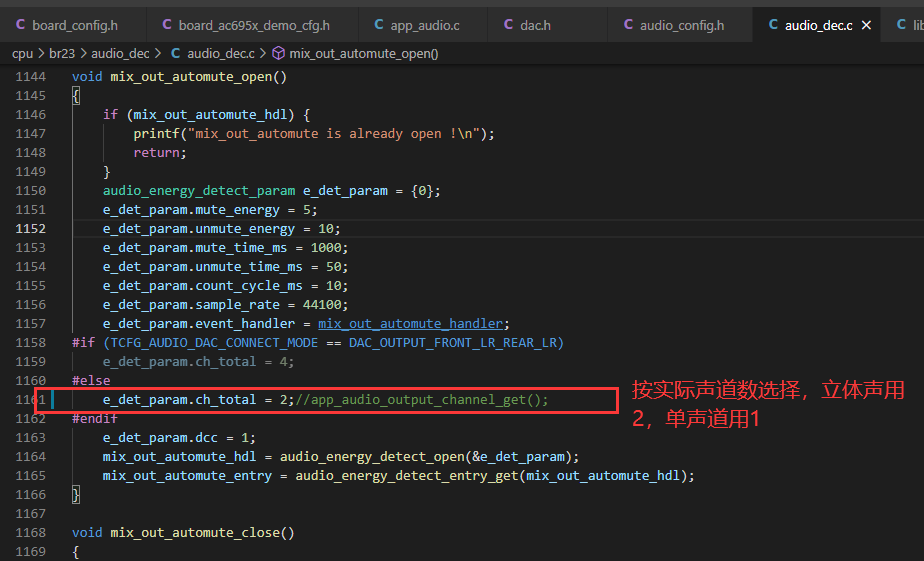924x561 pixels.
Task: Follow the mix_out_automute_handler link
Action: pos(411,324)
